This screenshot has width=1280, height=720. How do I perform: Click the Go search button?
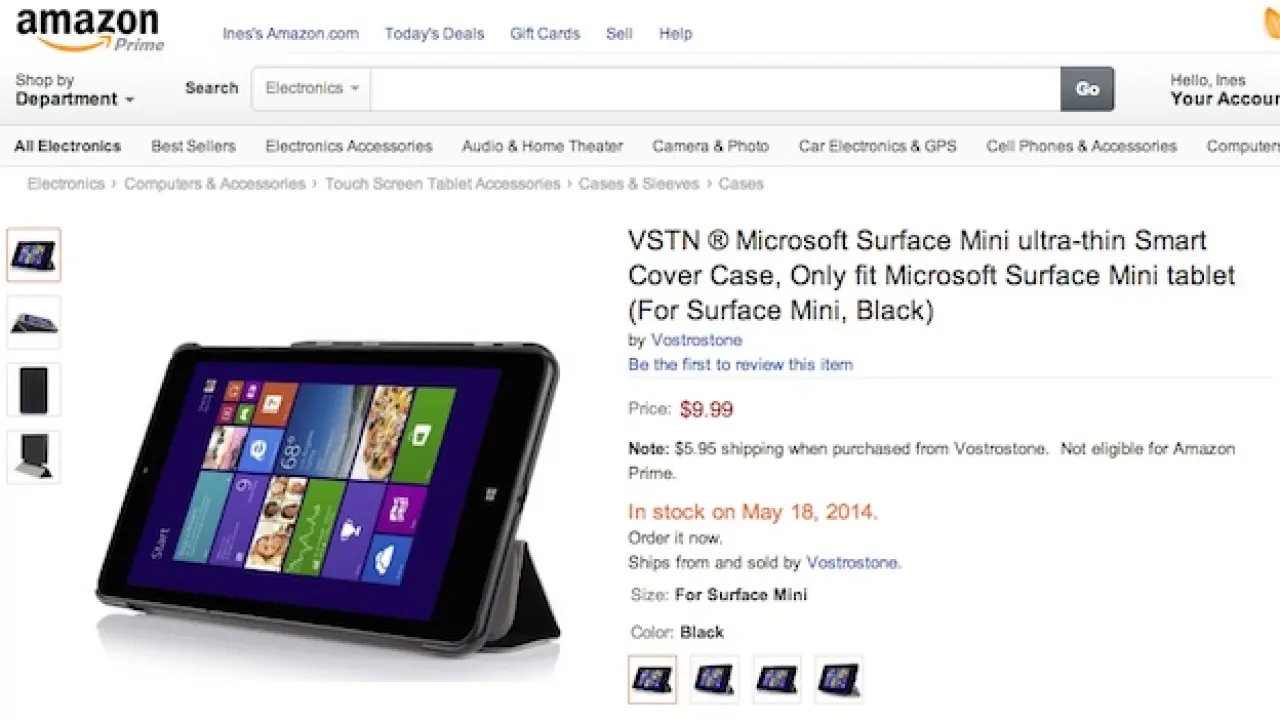point(1087,89)
